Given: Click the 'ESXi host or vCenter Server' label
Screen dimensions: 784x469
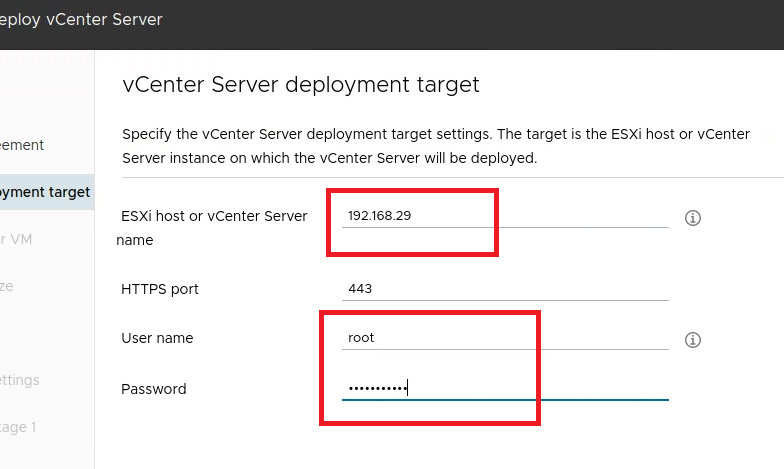Looking at the screenshot, I should [x=214, y=216].
